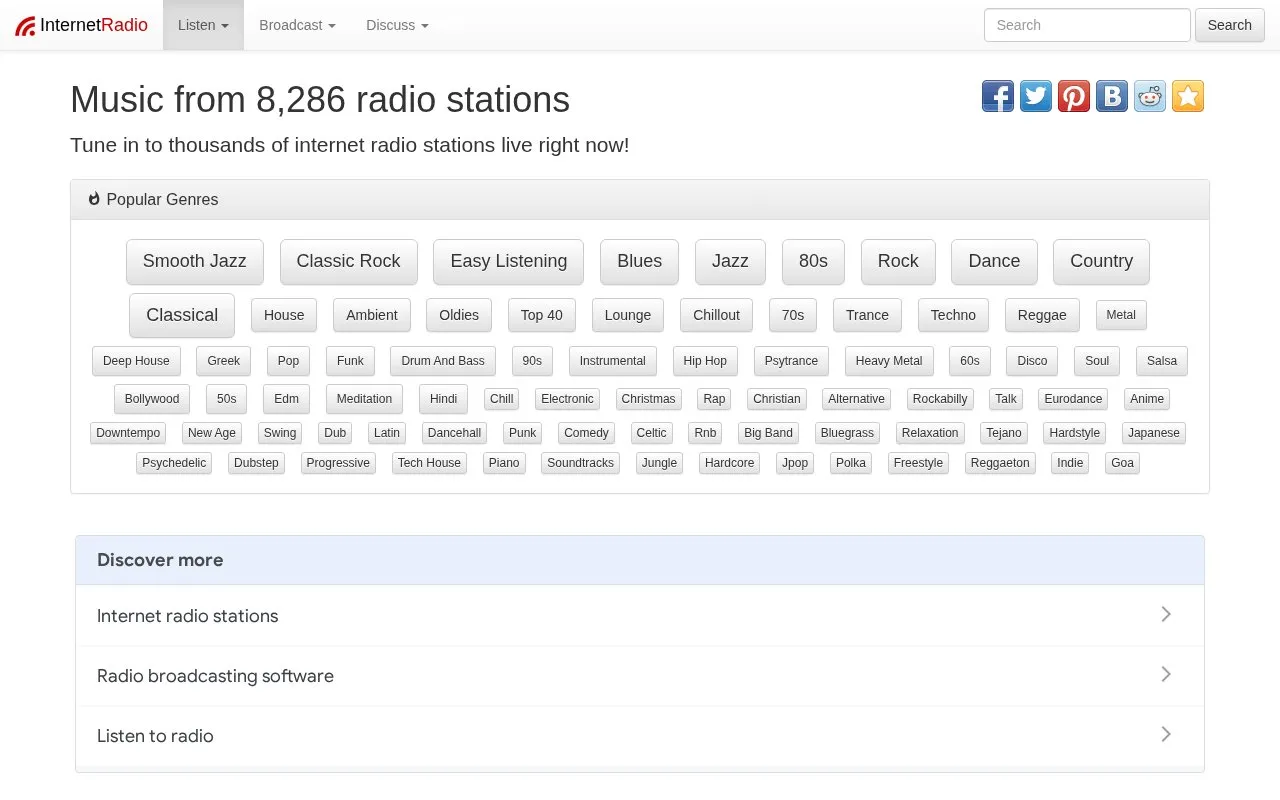Open the Country genre
Screen dimensions: 1280x800
point(1101,261)
